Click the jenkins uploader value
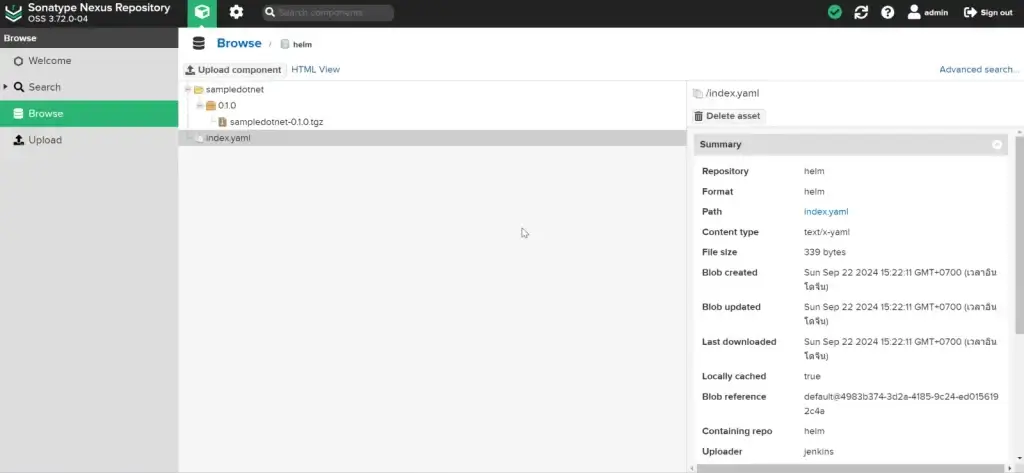 (818, 451)
